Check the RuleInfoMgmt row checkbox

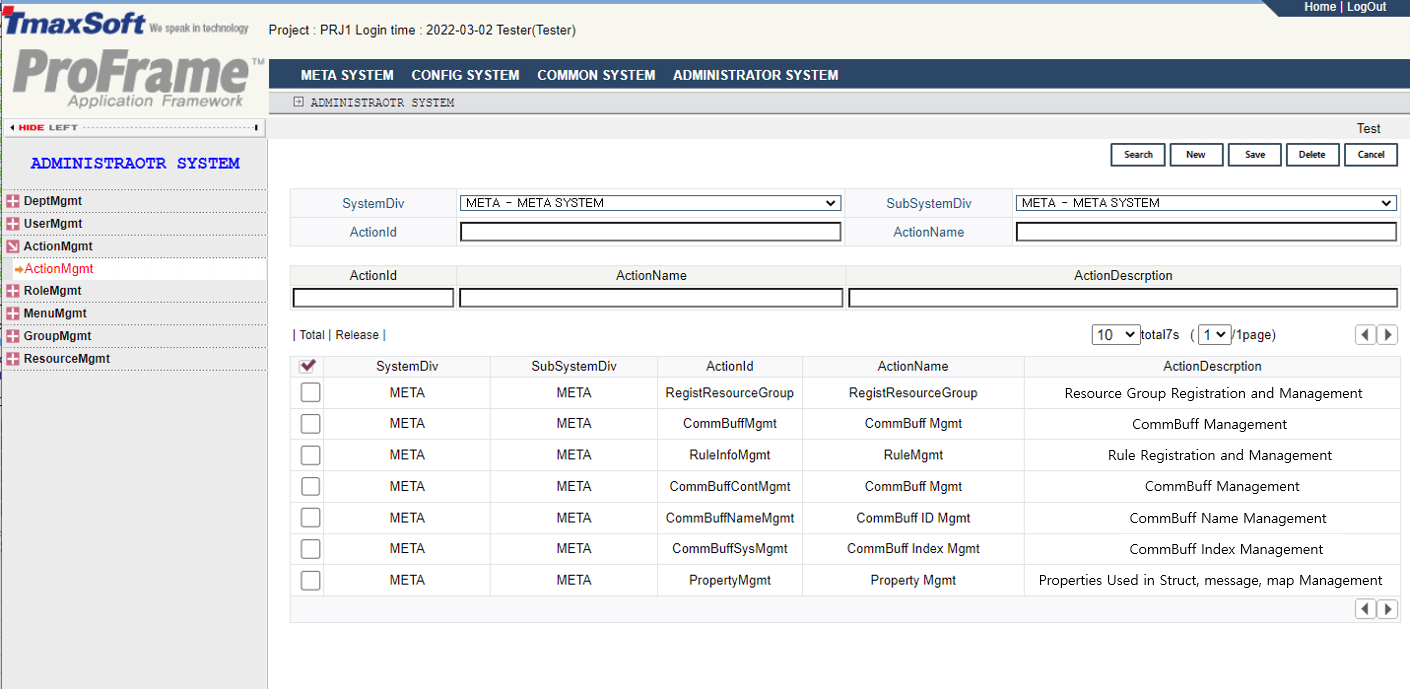click(310, 455)
